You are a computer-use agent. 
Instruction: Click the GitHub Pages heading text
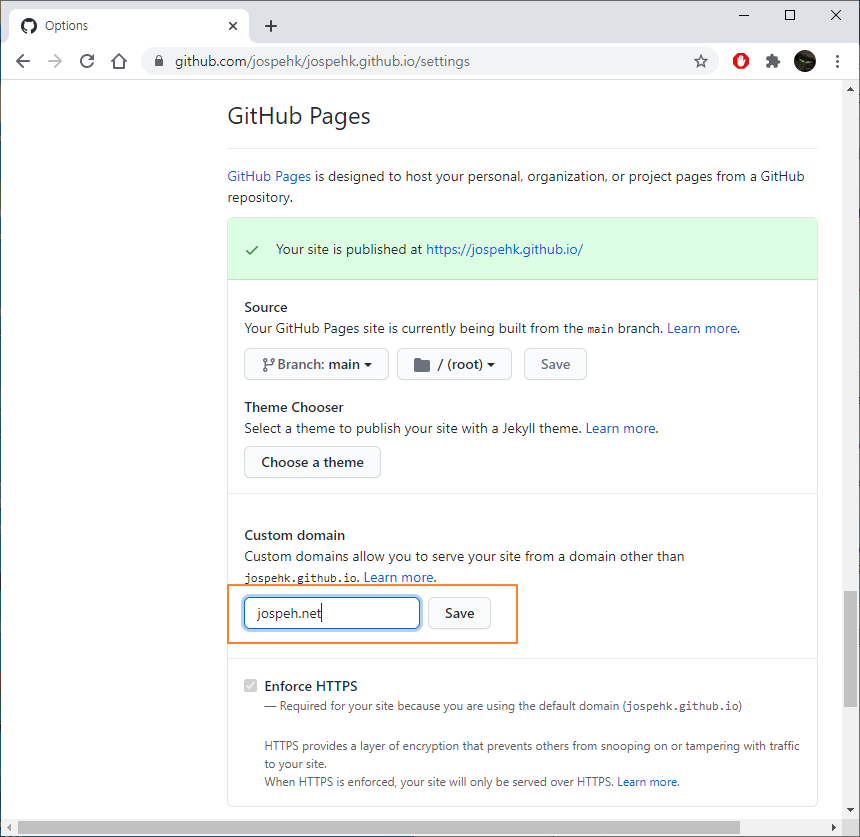tap(298, 116)
